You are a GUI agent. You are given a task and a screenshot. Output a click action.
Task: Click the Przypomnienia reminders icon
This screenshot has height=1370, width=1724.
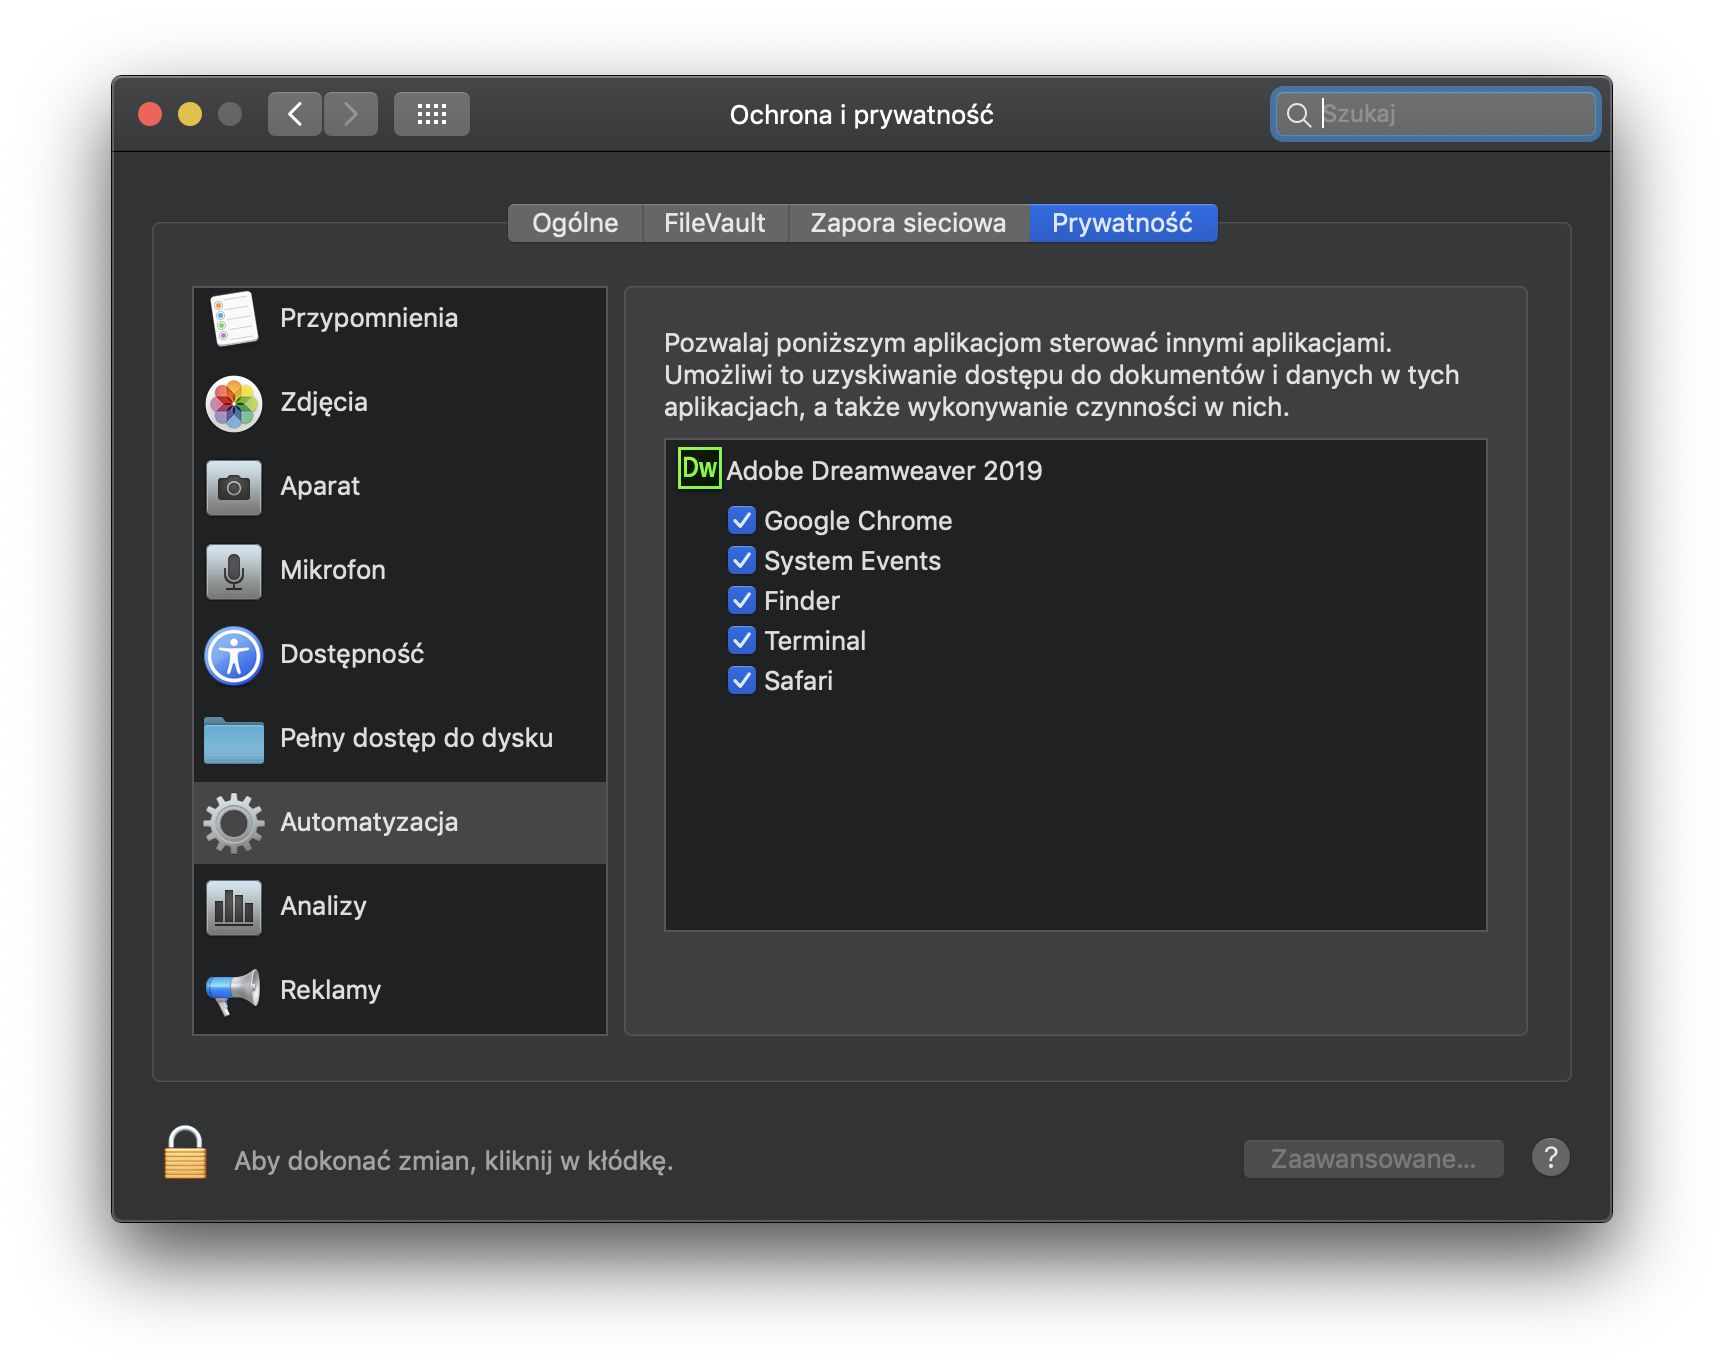(234, 319)
